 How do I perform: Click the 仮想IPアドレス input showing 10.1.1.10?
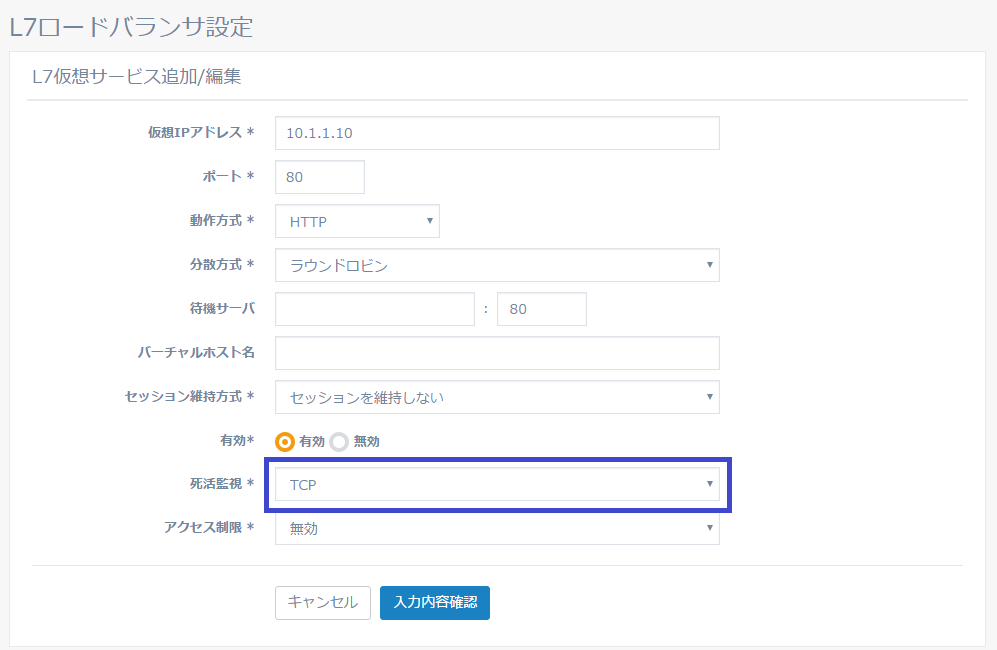497,132
